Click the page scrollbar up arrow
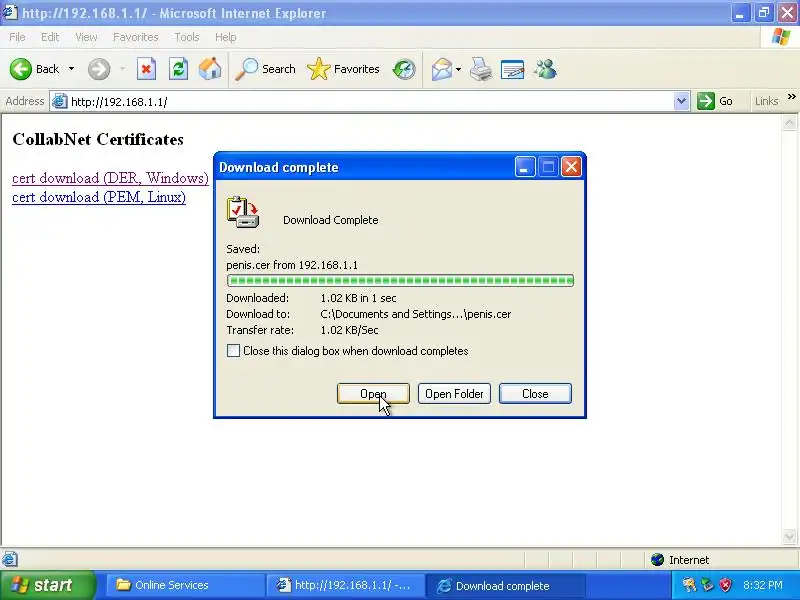 (789, 123)
